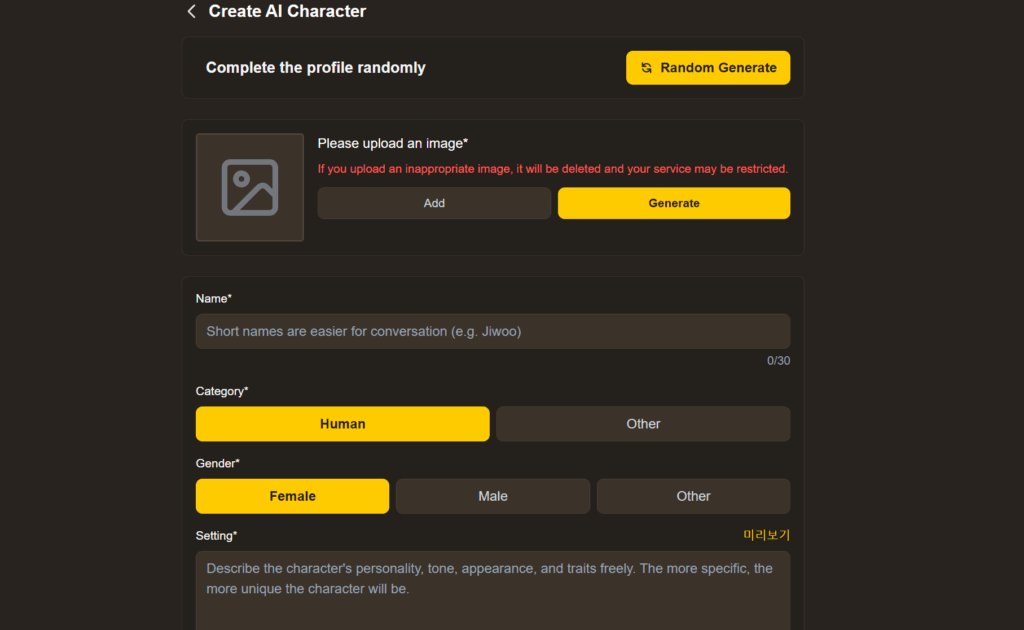Click the Complete the profile randomly heading
Viewport: 1024px width, 630px height.
coord(316,67)
